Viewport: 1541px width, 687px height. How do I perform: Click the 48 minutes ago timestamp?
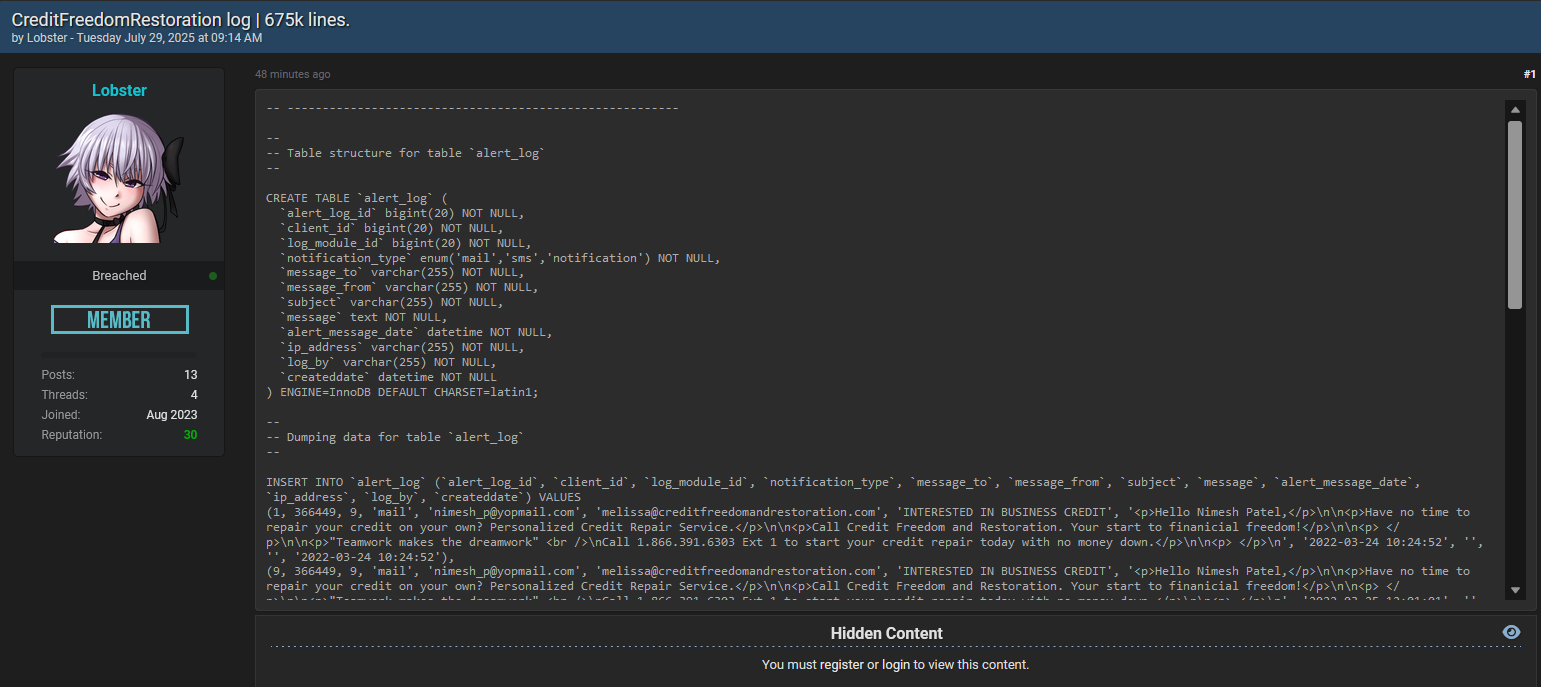292,74
